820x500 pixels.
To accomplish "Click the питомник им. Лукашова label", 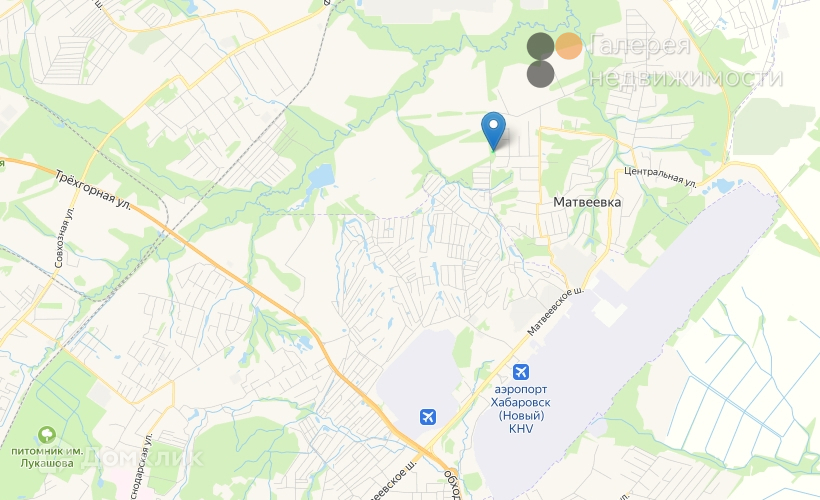I will pos(47,457).
